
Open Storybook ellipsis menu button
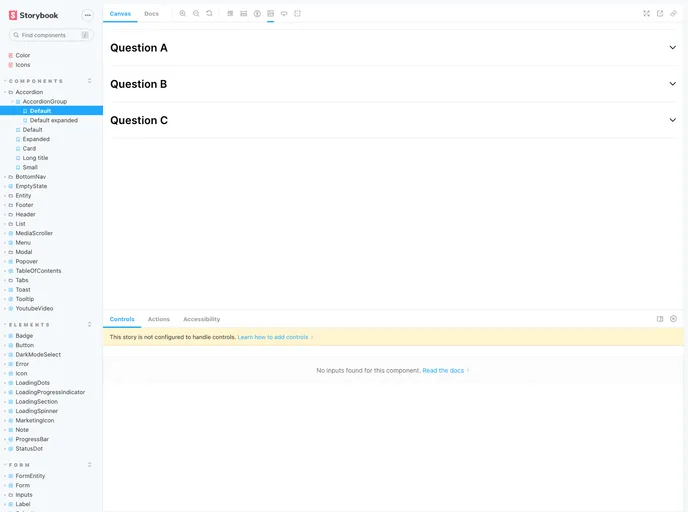point(88,15)
